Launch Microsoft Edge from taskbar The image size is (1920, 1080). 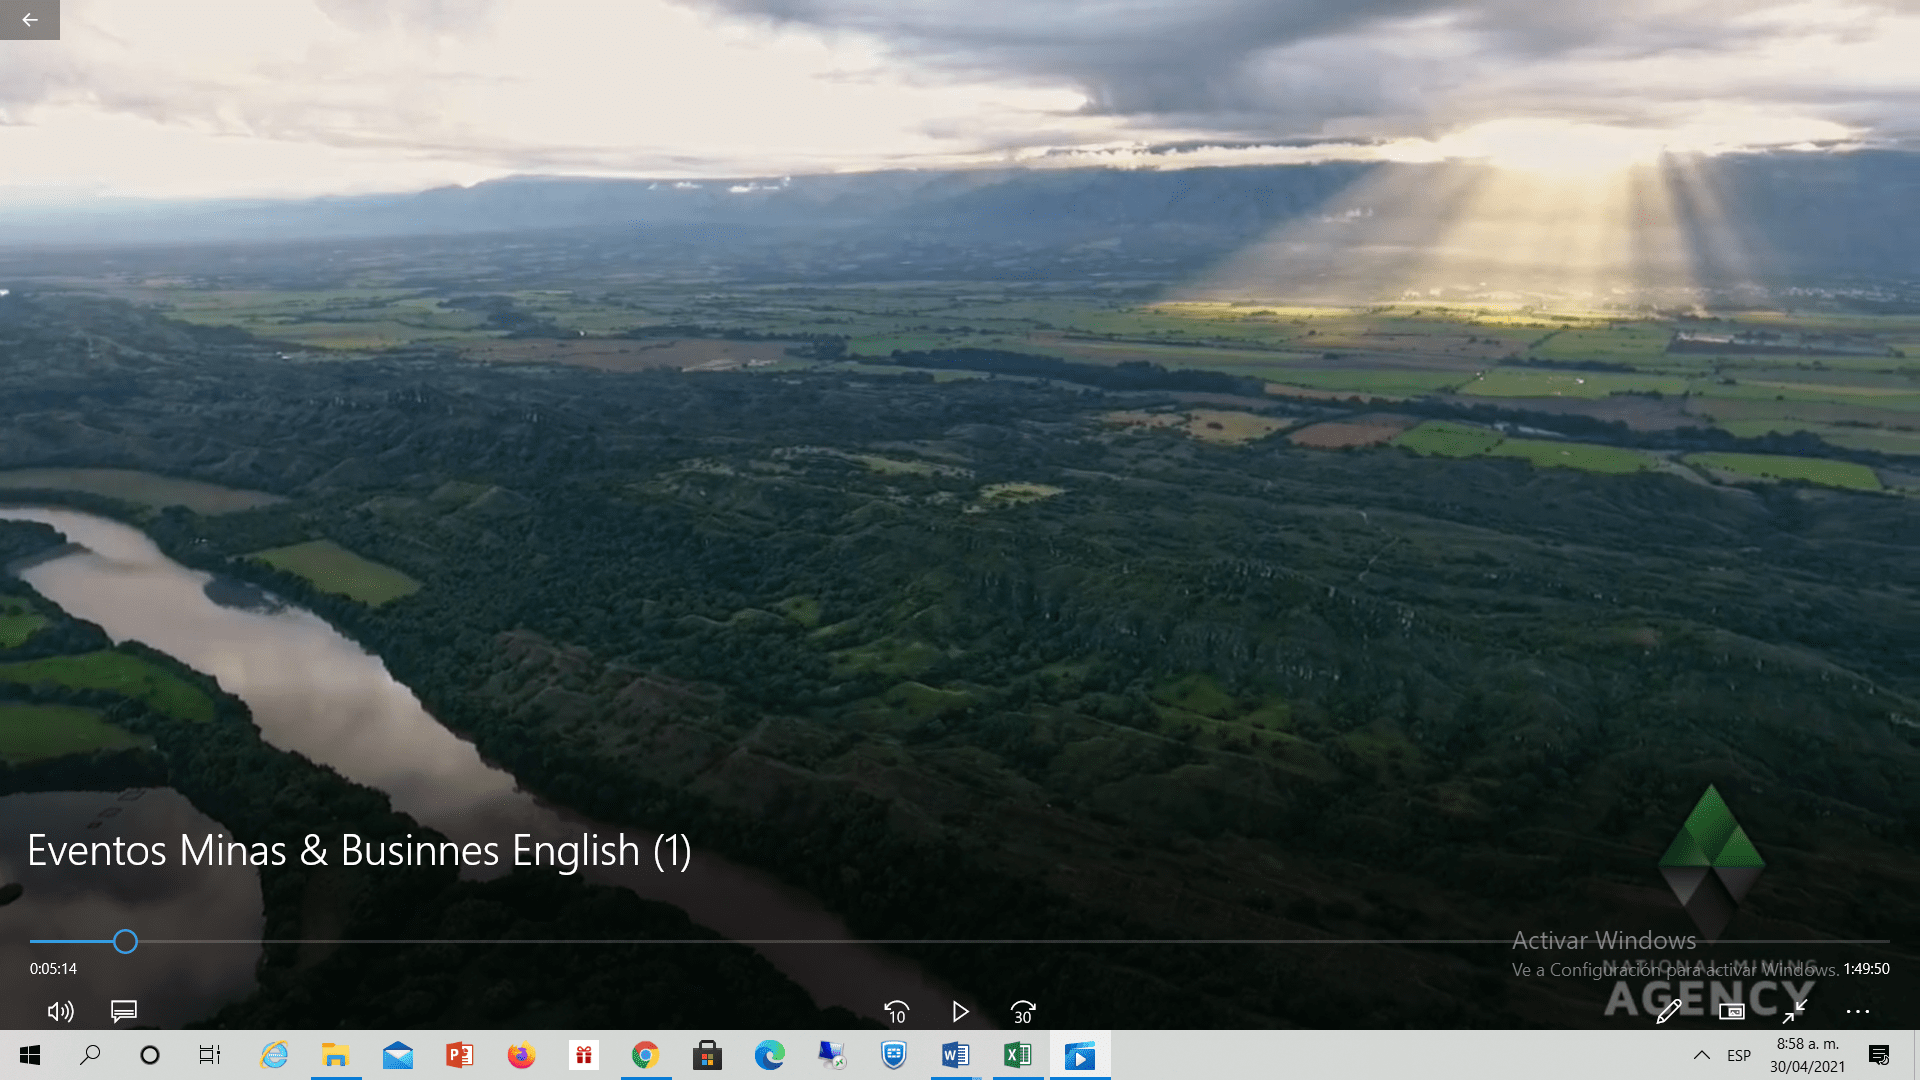click(x=769, y=1055)
